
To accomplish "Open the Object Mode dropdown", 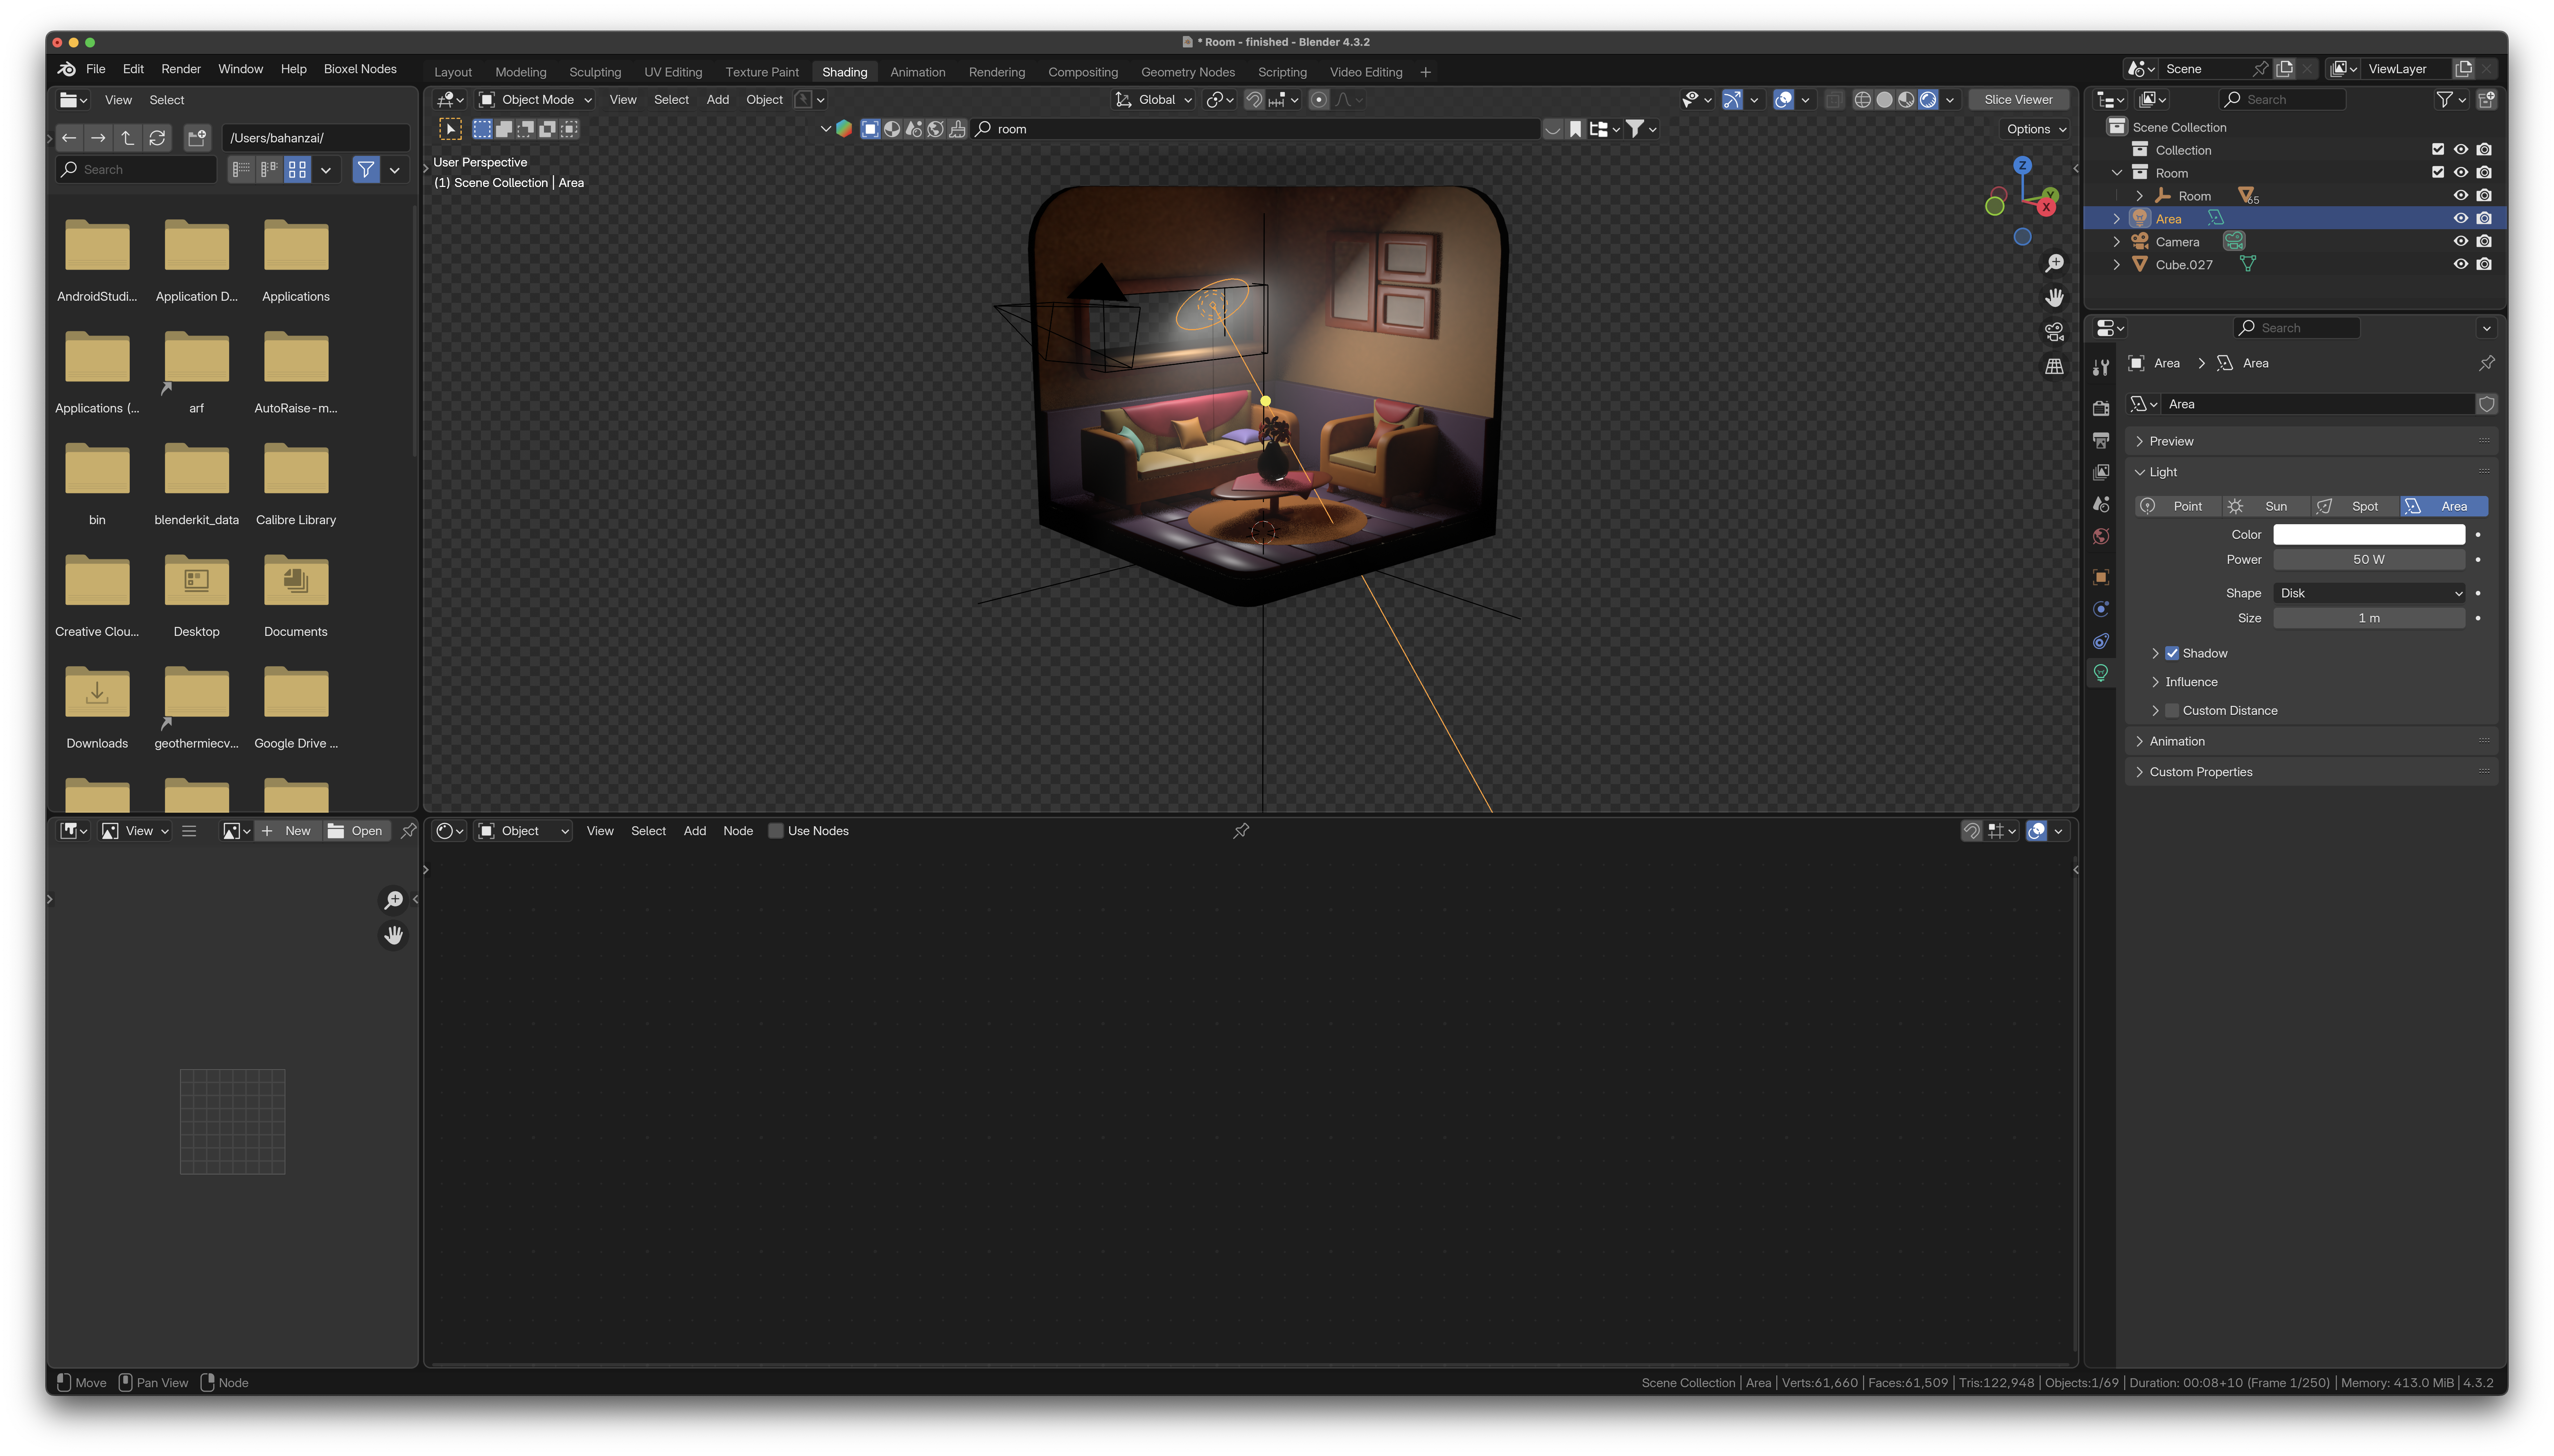I will pos(536,100).
